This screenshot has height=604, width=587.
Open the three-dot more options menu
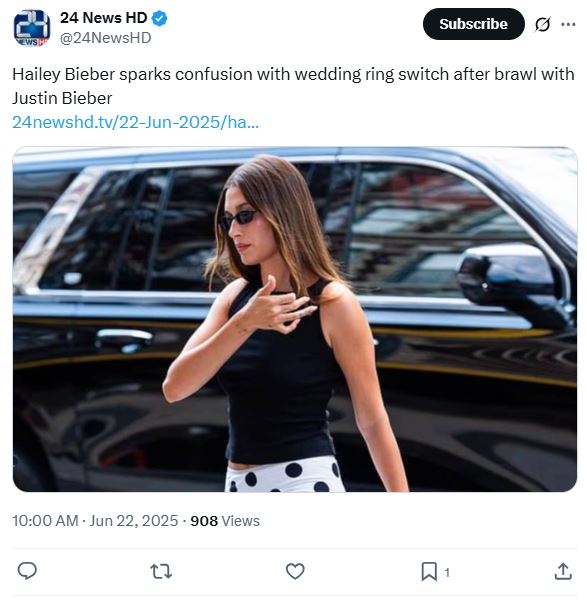[568, 24]
